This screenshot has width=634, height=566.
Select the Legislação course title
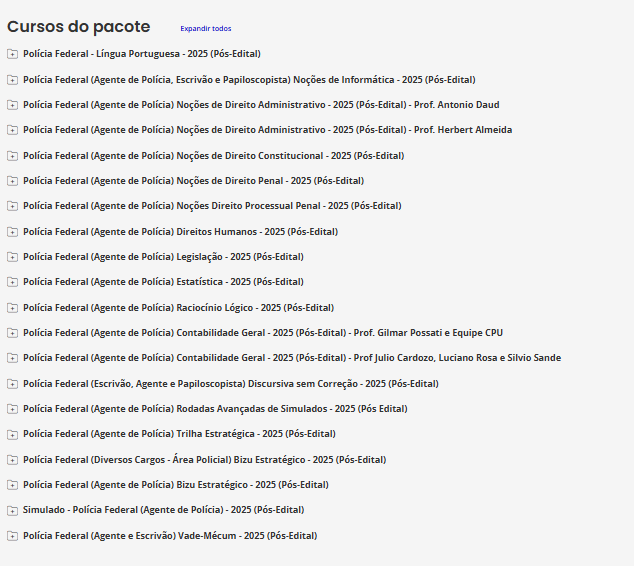pos(163,257)
